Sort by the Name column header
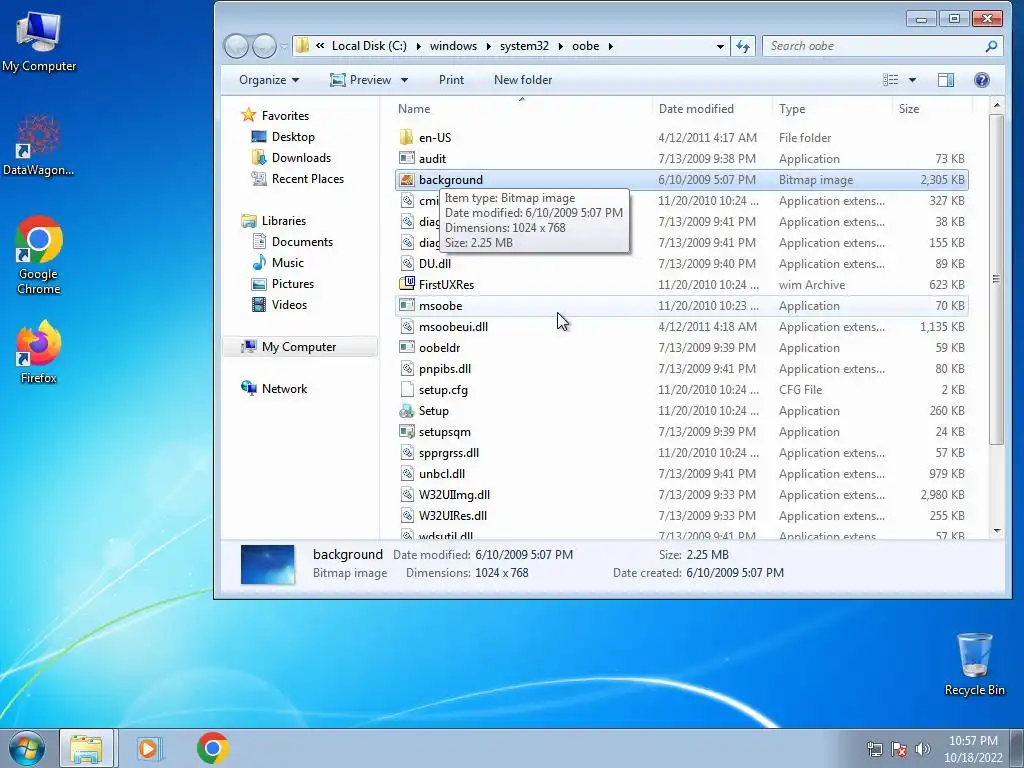This screenshot has height=768, width=1024. 522,109
